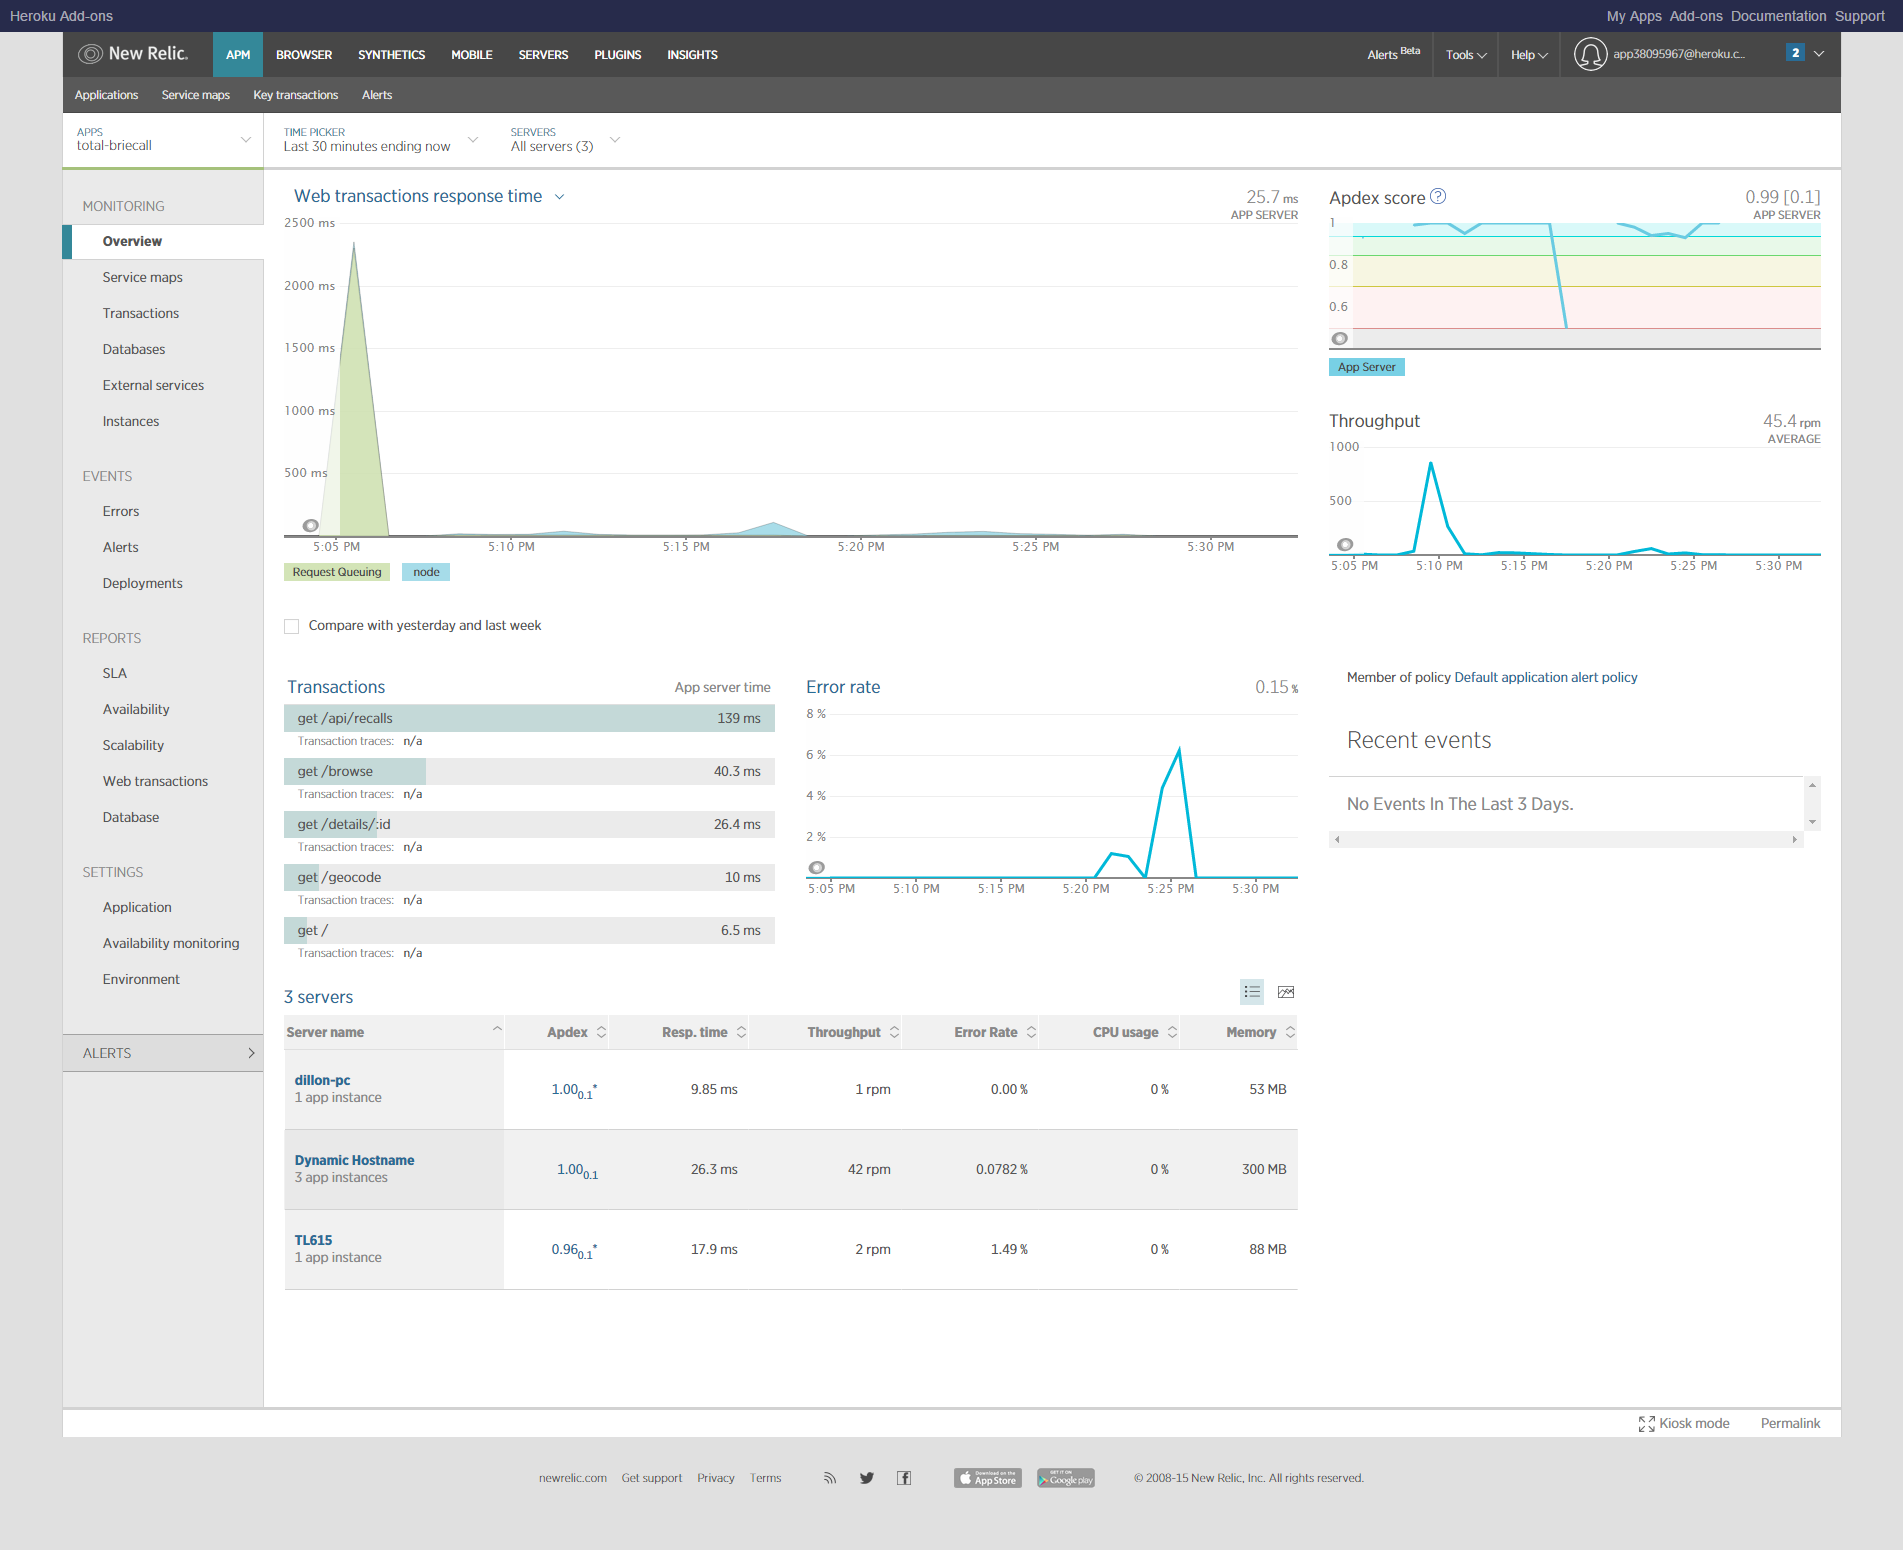
Task: Expand the account chevron next to badge
Action: click(x=1819, y=54)
